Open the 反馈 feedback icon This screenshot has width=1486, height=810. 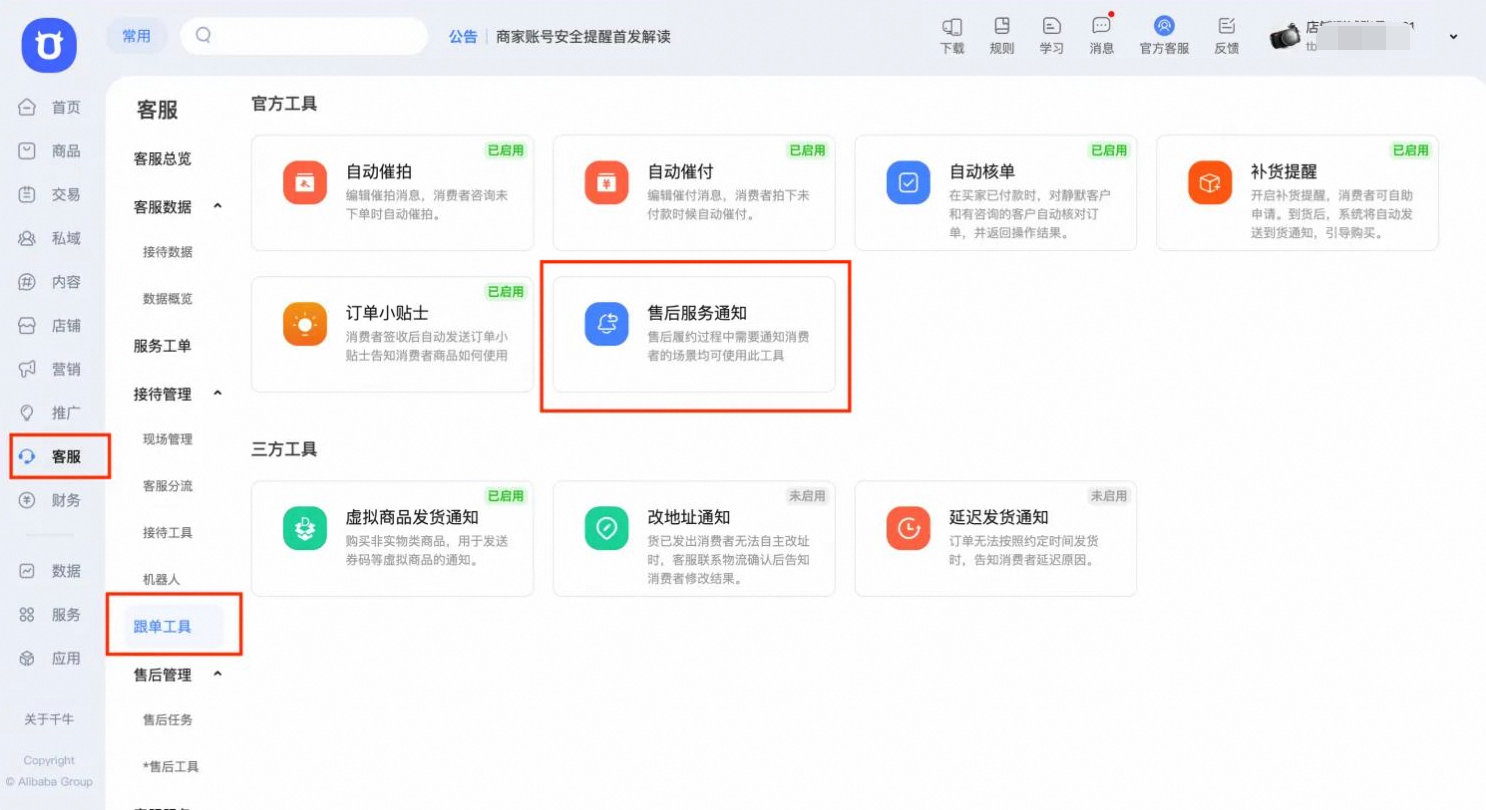[1227, 27]
